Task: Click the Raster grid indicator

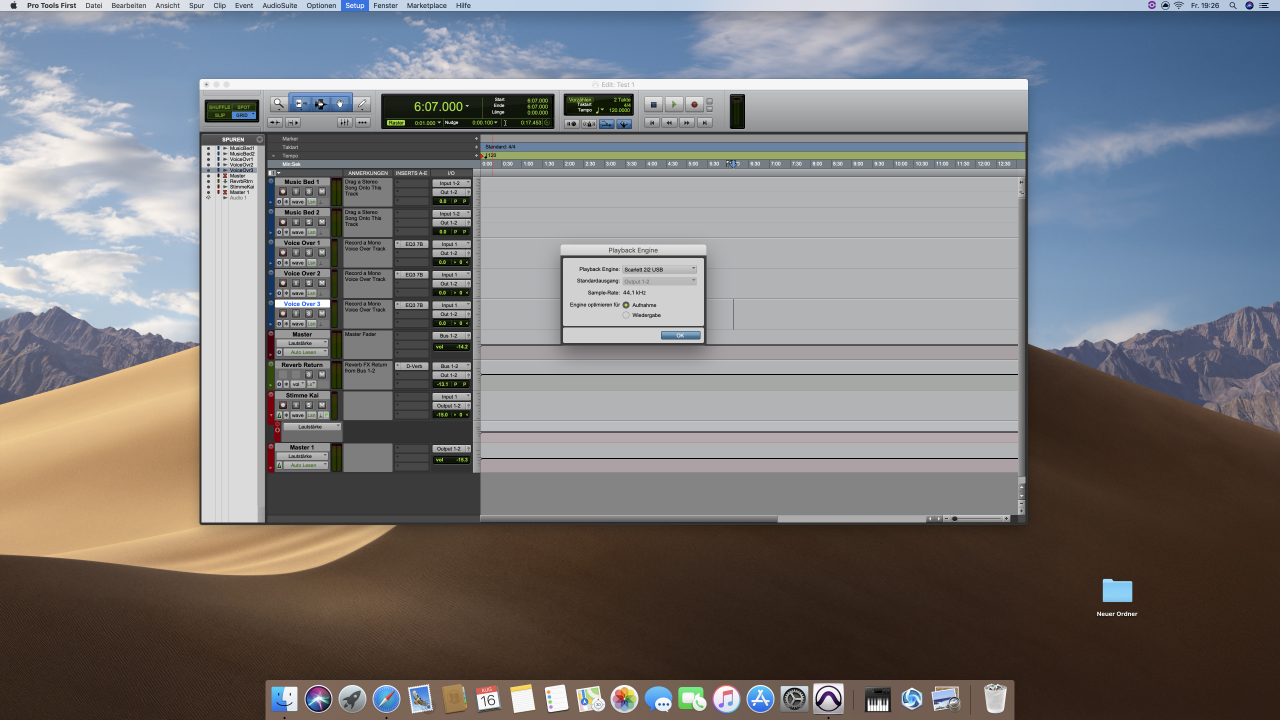Action: coord(396,122)
